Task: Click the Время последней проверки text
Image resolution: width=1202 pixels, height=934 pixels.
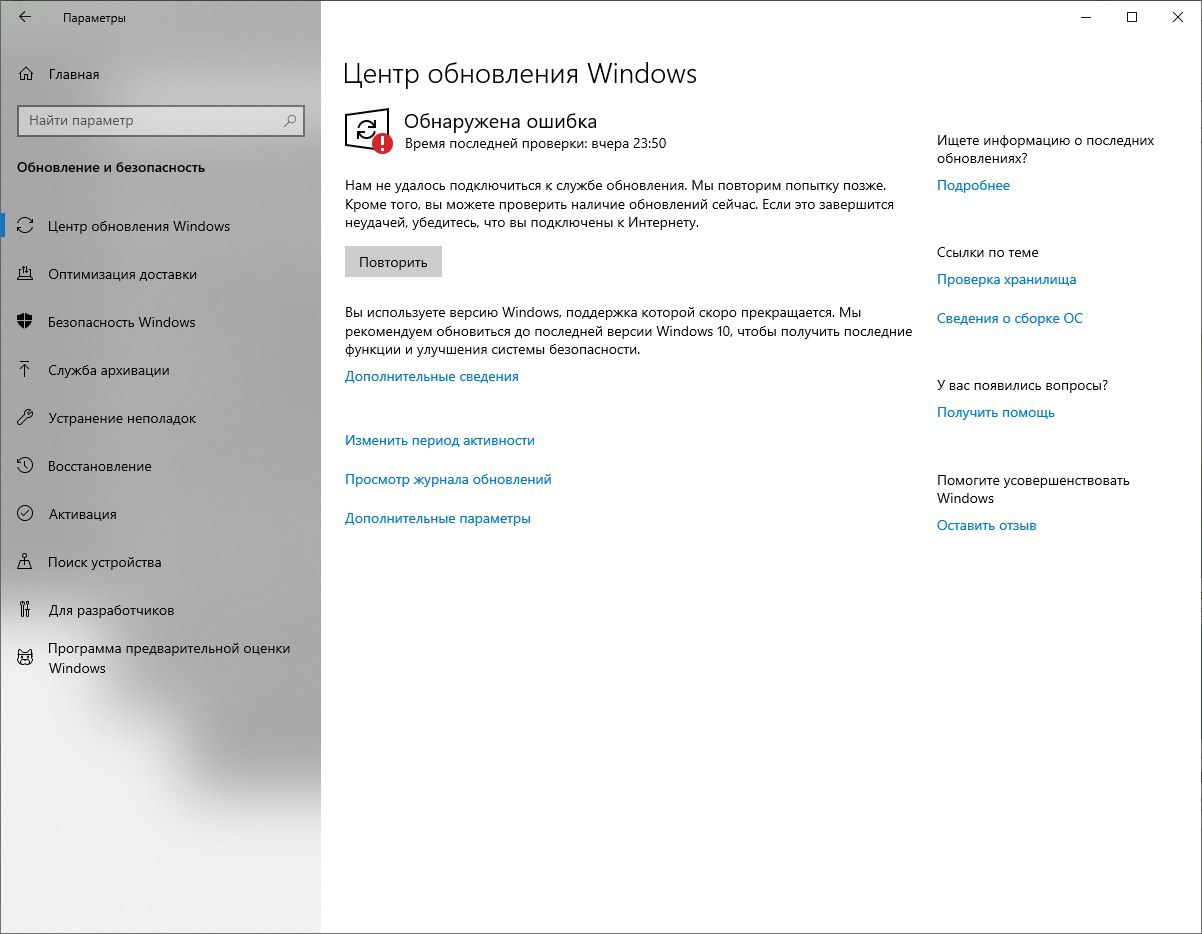Action: (535, 144)
